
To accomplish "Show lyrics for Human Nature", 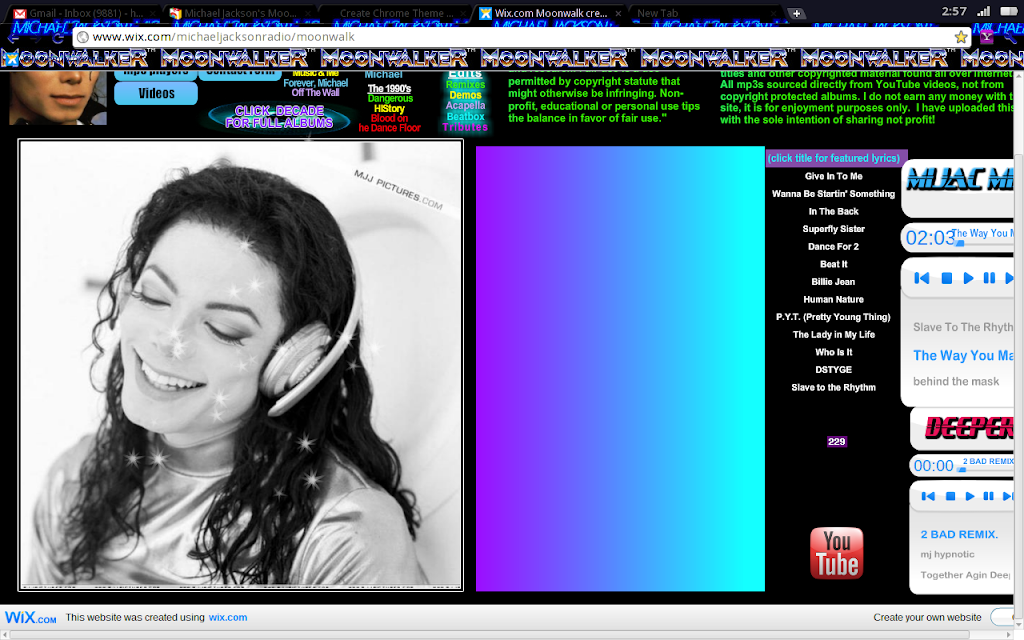I will coord(833,300).
